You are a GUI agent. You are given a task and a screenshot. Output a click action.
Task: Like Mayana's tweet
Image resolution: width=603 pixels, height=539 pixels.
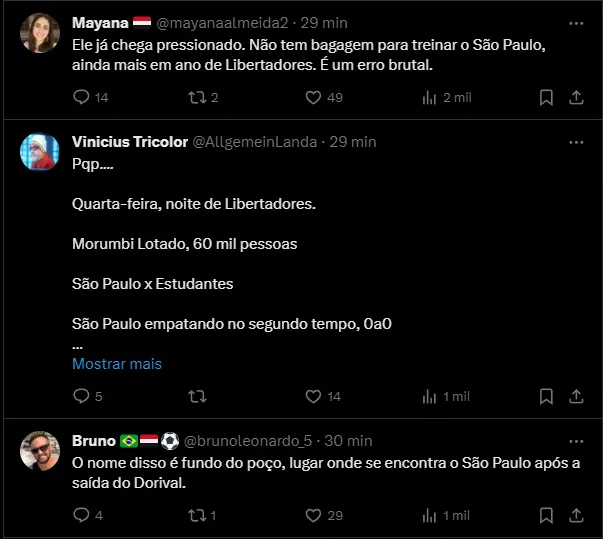click(313, 97)
